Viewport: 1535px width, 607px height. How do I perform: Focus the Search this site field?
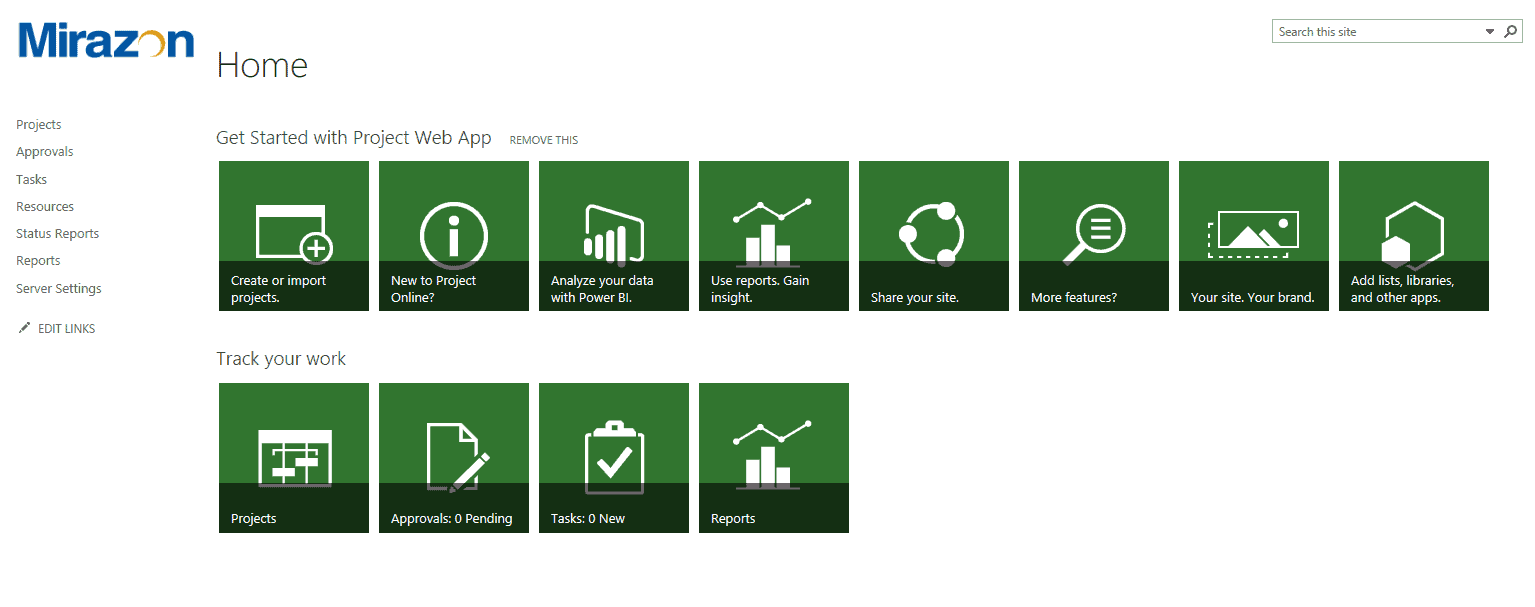pyautogui.click(x=1378, y=32)
